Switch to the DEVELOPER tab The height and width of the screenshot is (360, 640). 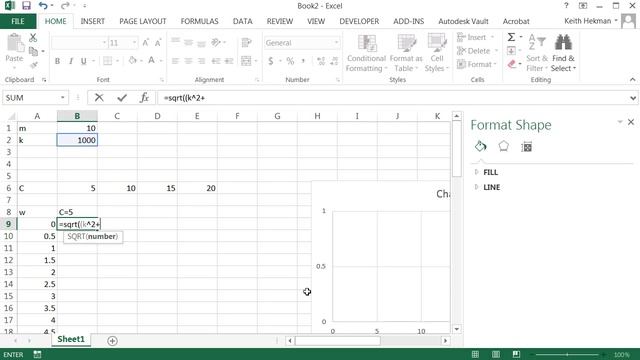[x=359, y=21]
